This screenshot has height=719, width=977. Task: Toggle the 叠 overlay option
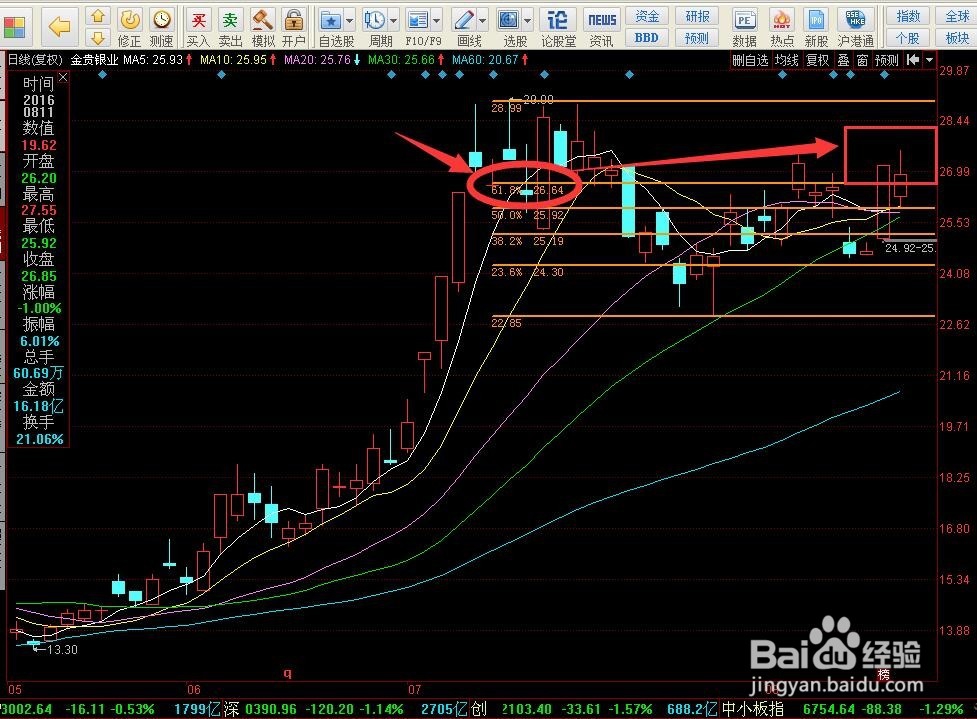pos(843,60)
